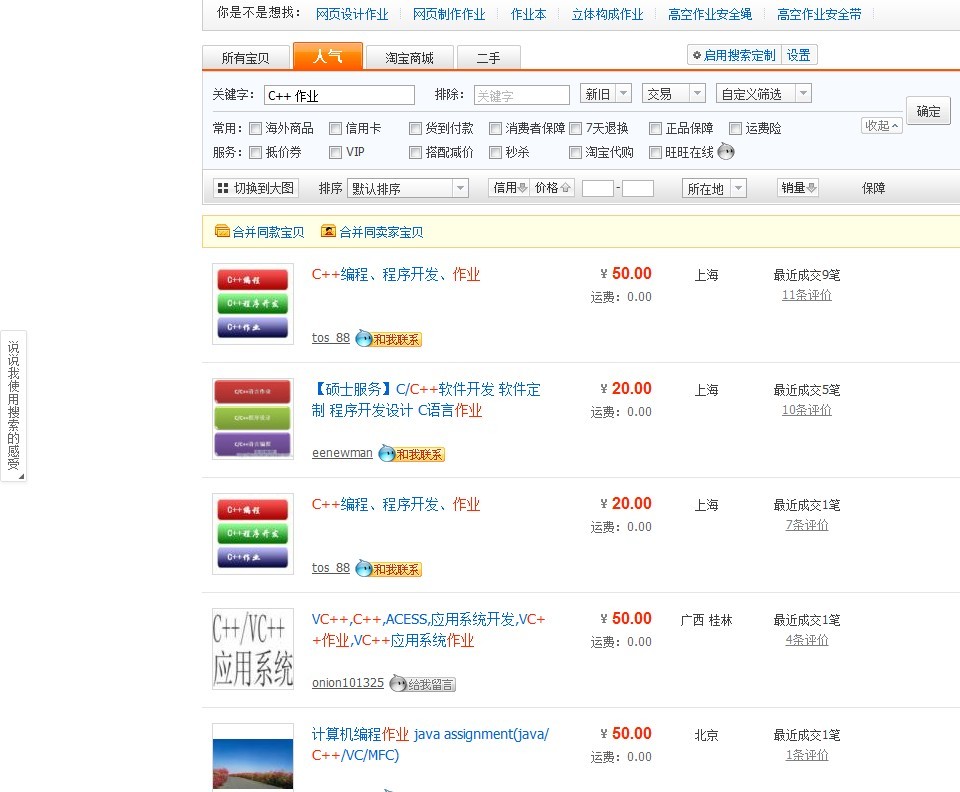Open the 立体构成作业 suggestion link

(x=607, y=14)
